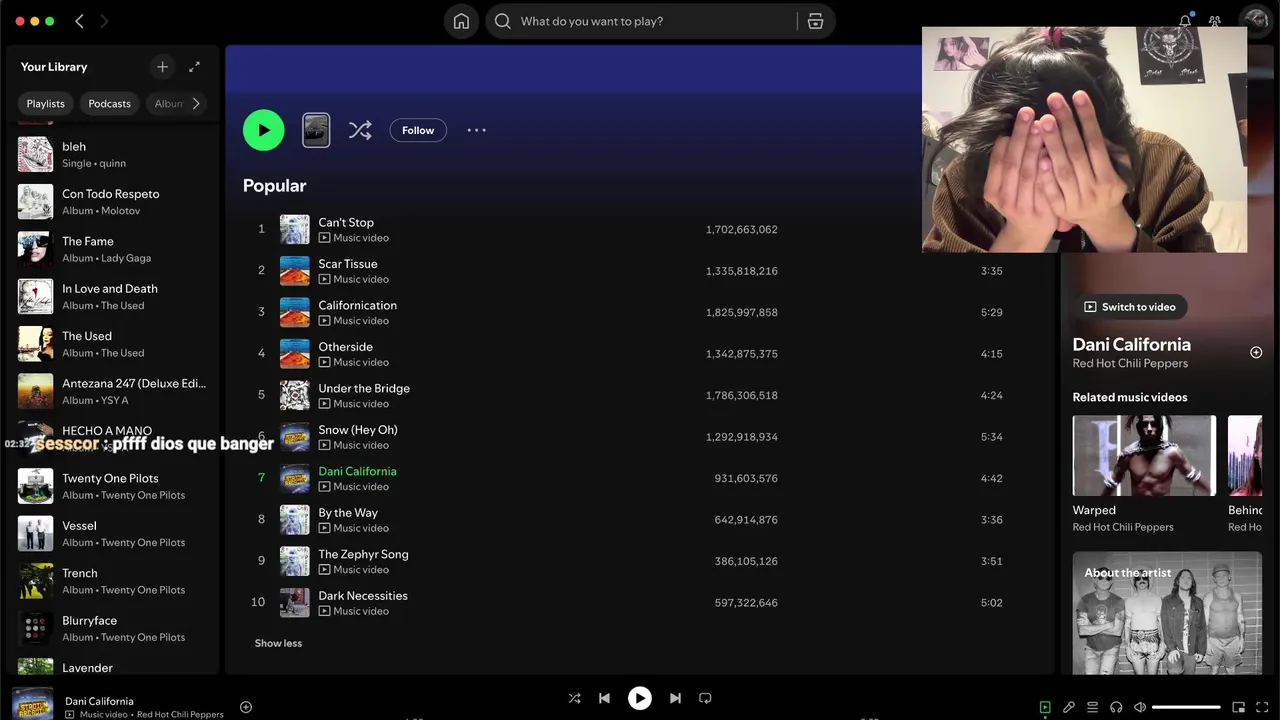
Task: Go to Spotify Home icon
Action: [461, 21]
